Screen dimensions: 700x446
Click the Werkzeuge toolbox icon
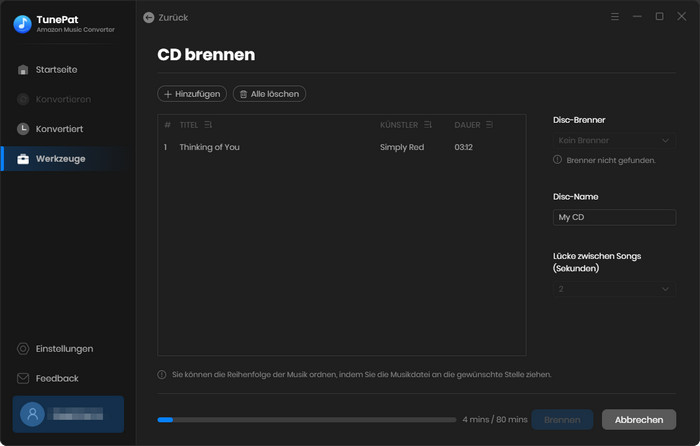click(x=23, y=159)
